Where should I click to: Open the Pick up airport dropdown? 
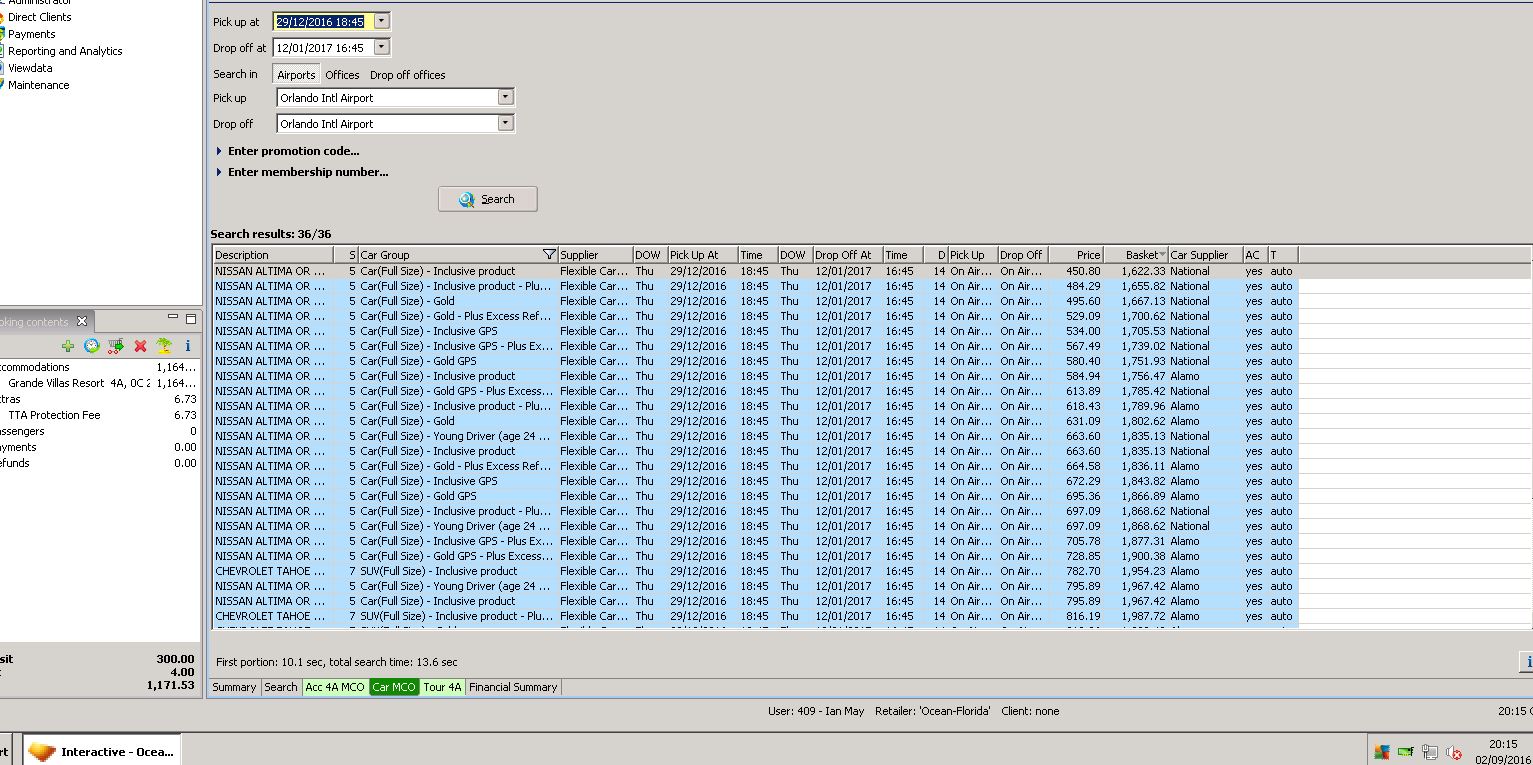(x=506, y=98)
